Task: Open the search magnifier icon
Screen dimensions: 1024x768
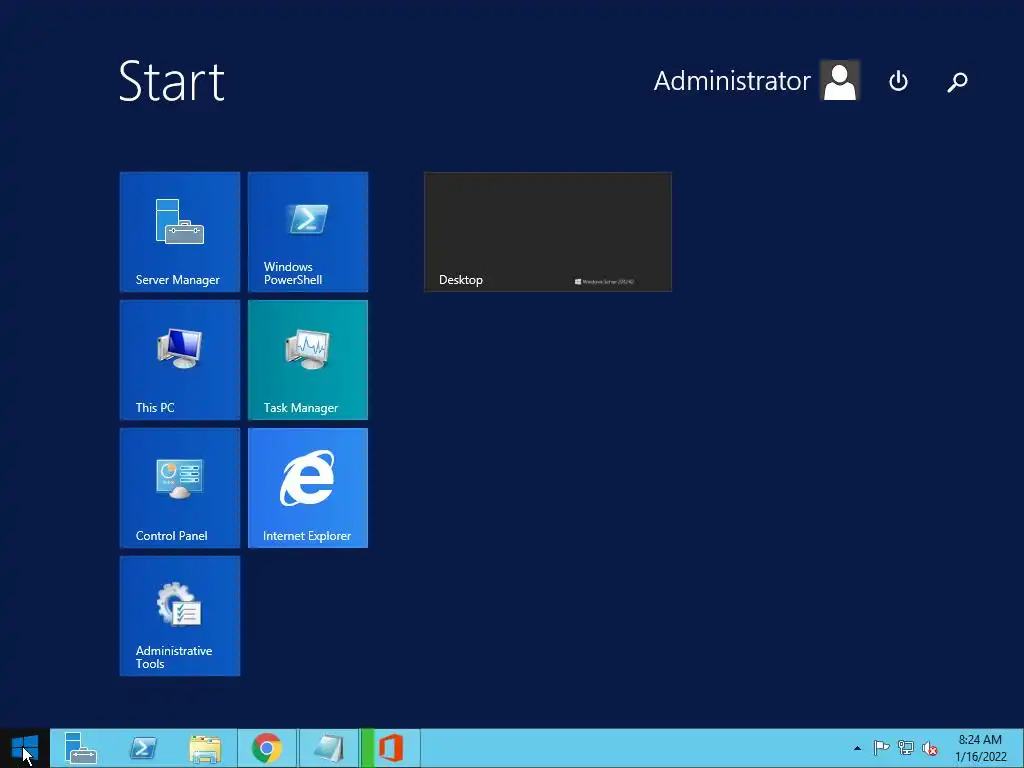Action: [957, 82]
